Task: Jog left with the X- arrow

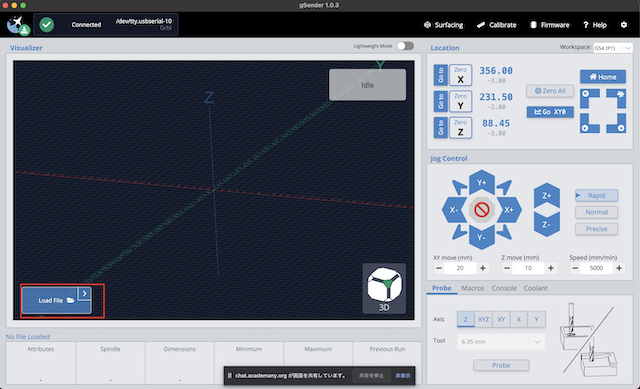Action: [454, 210]
